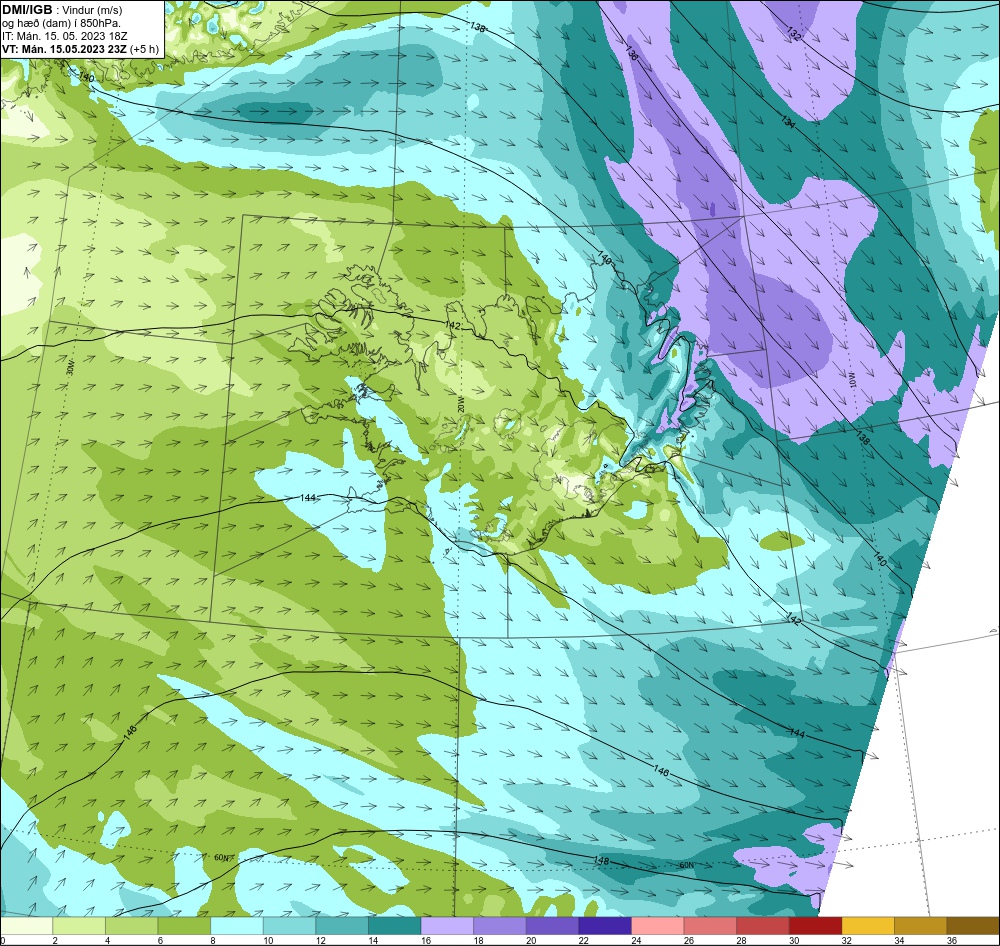Pick the 20–22 m/s violet legend swatch
This screenshot has width=1000, height=946.
552,925
